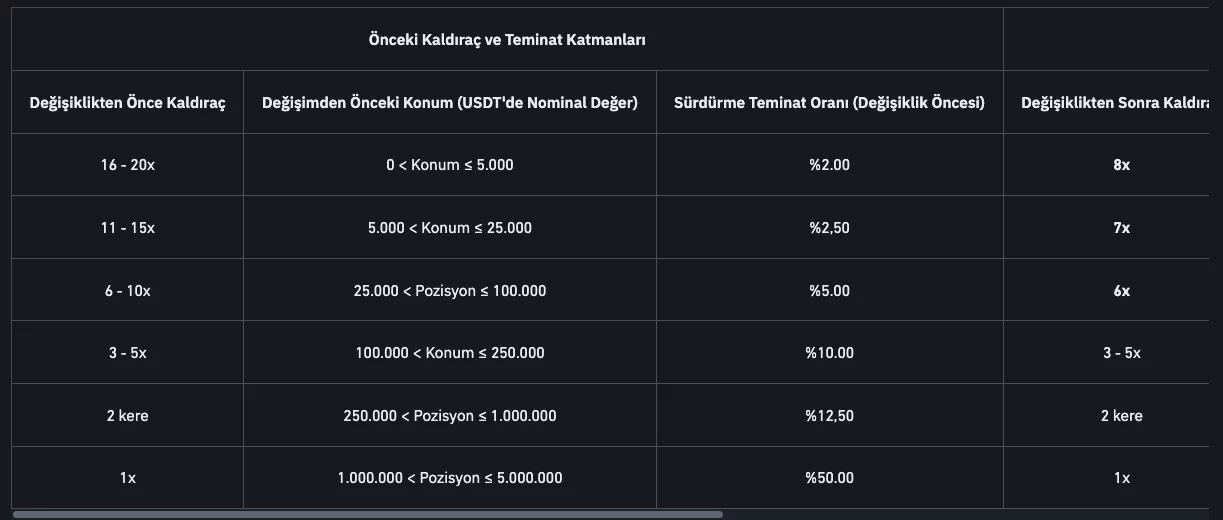Viewport: 1223px width, 520px height.
Task: Select the "6 - 10x" leverage cell
Action: tap(128, 291)
